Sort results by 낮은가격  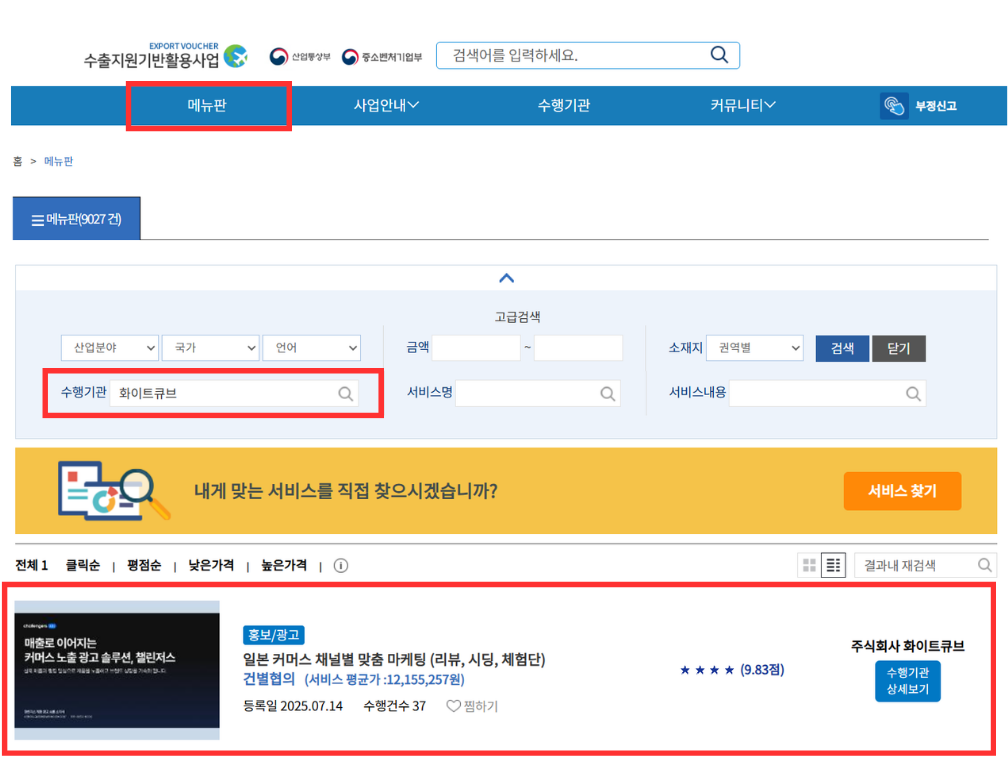[x=211, y=566]
